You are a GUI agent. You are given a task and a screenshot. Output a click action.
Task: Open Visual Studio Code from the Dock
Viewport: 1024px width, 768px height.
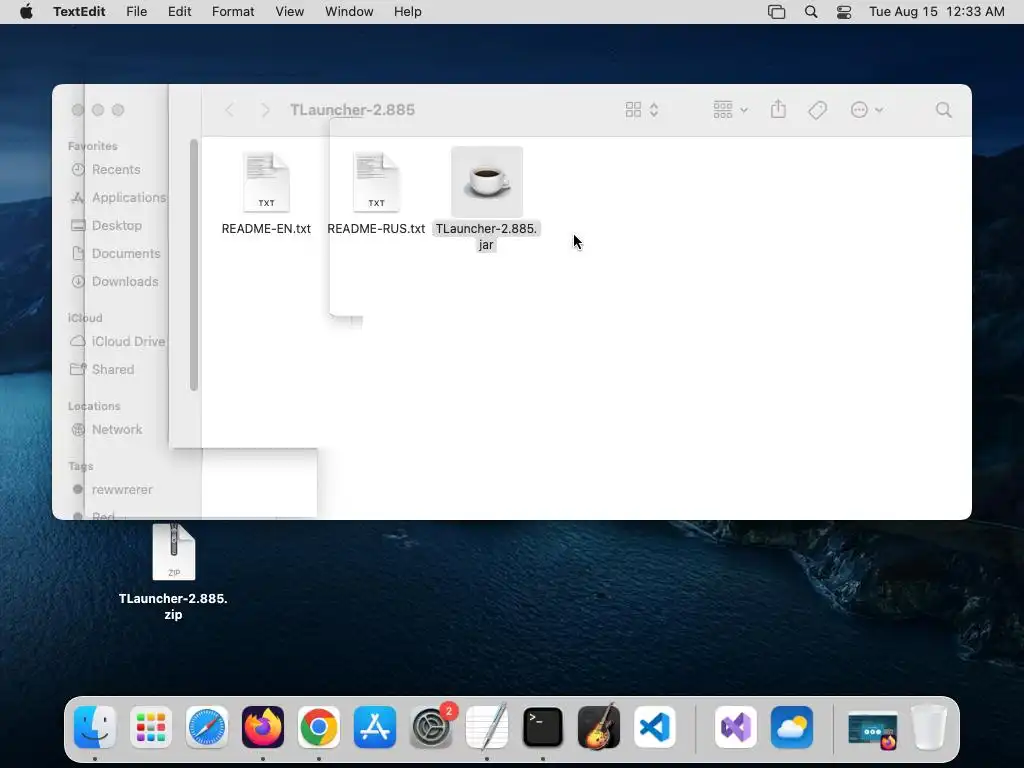[x=655, y=727]
